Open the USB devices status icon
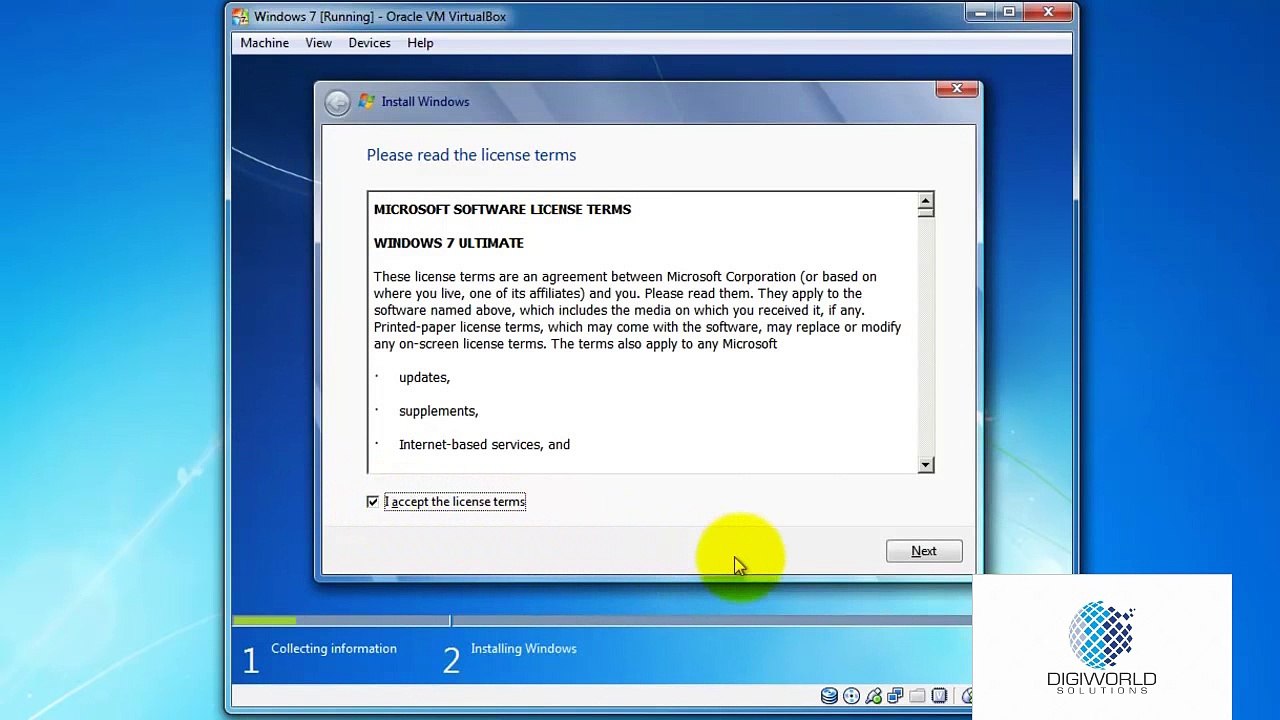Image resolution: width=1280 pixels, height=720 pixels. (x=873, y=696)
